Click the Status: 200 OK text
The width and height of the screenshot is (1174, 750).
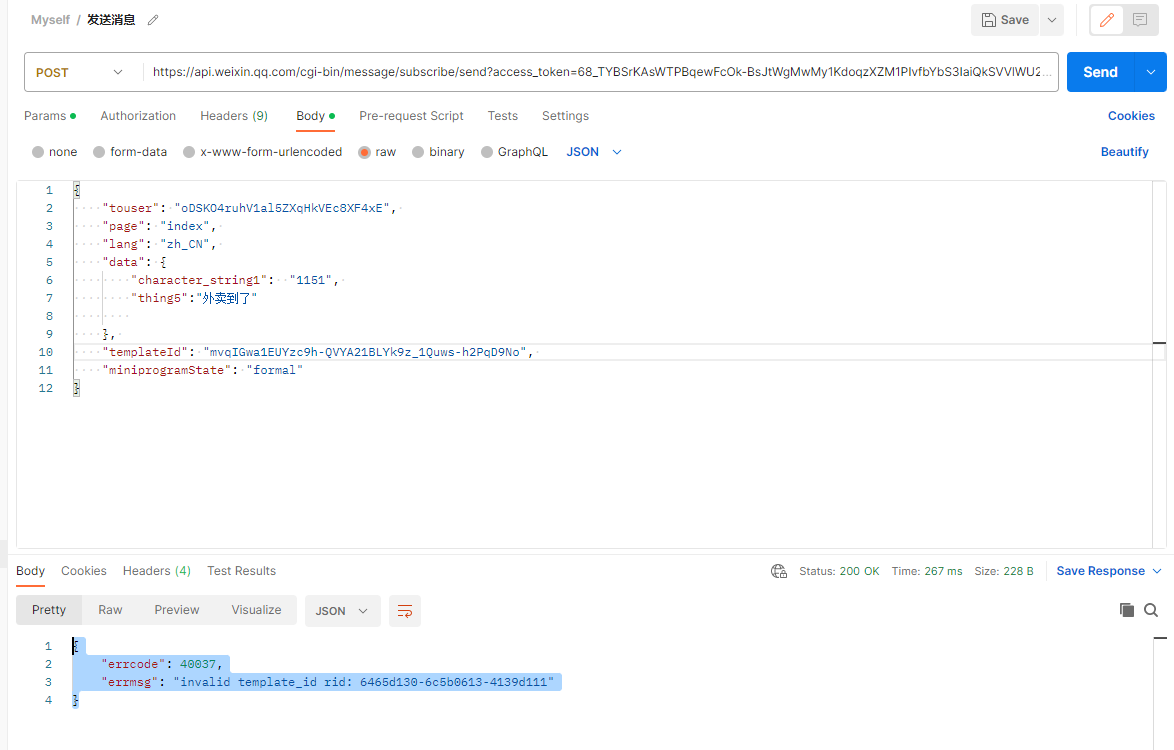click(x=839, y=571)
